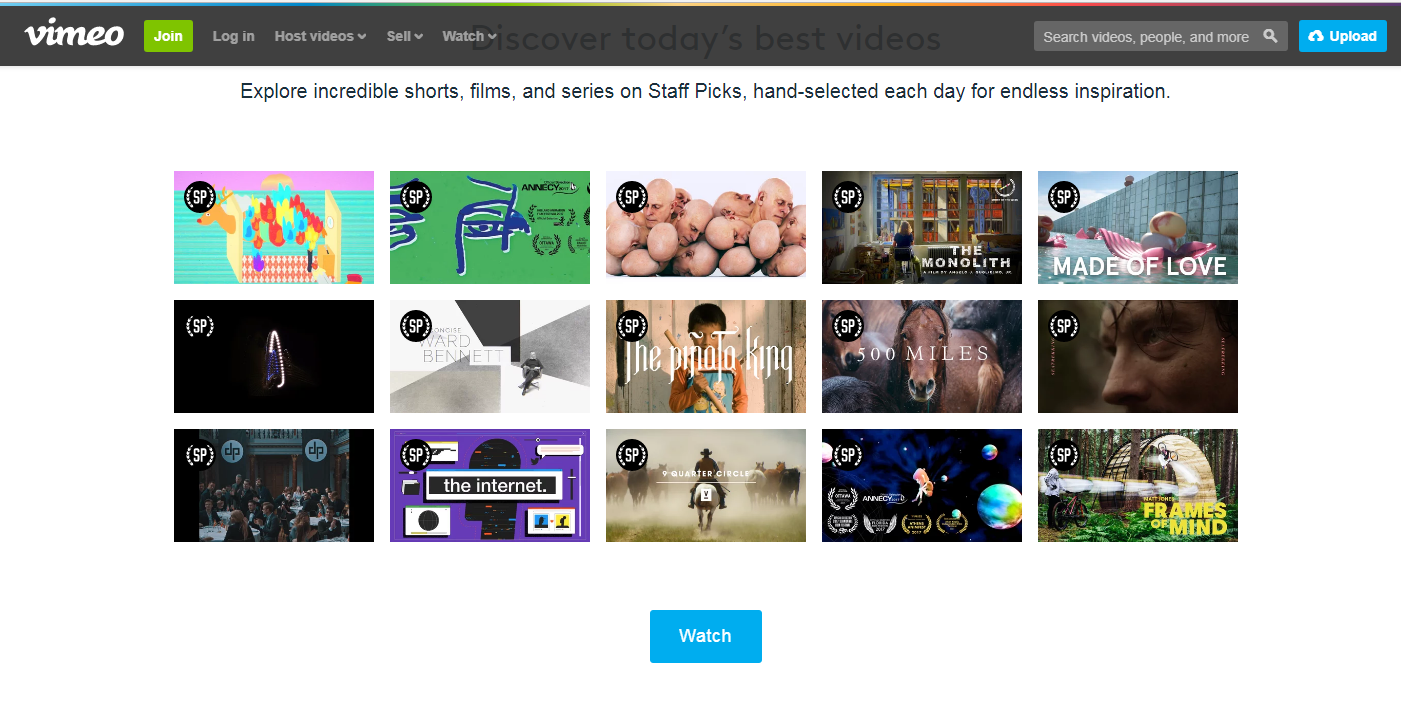Click the green Join button
The height and width of the screenshot is (714, 1401).
pyautogui.click(x=168, y=36)
